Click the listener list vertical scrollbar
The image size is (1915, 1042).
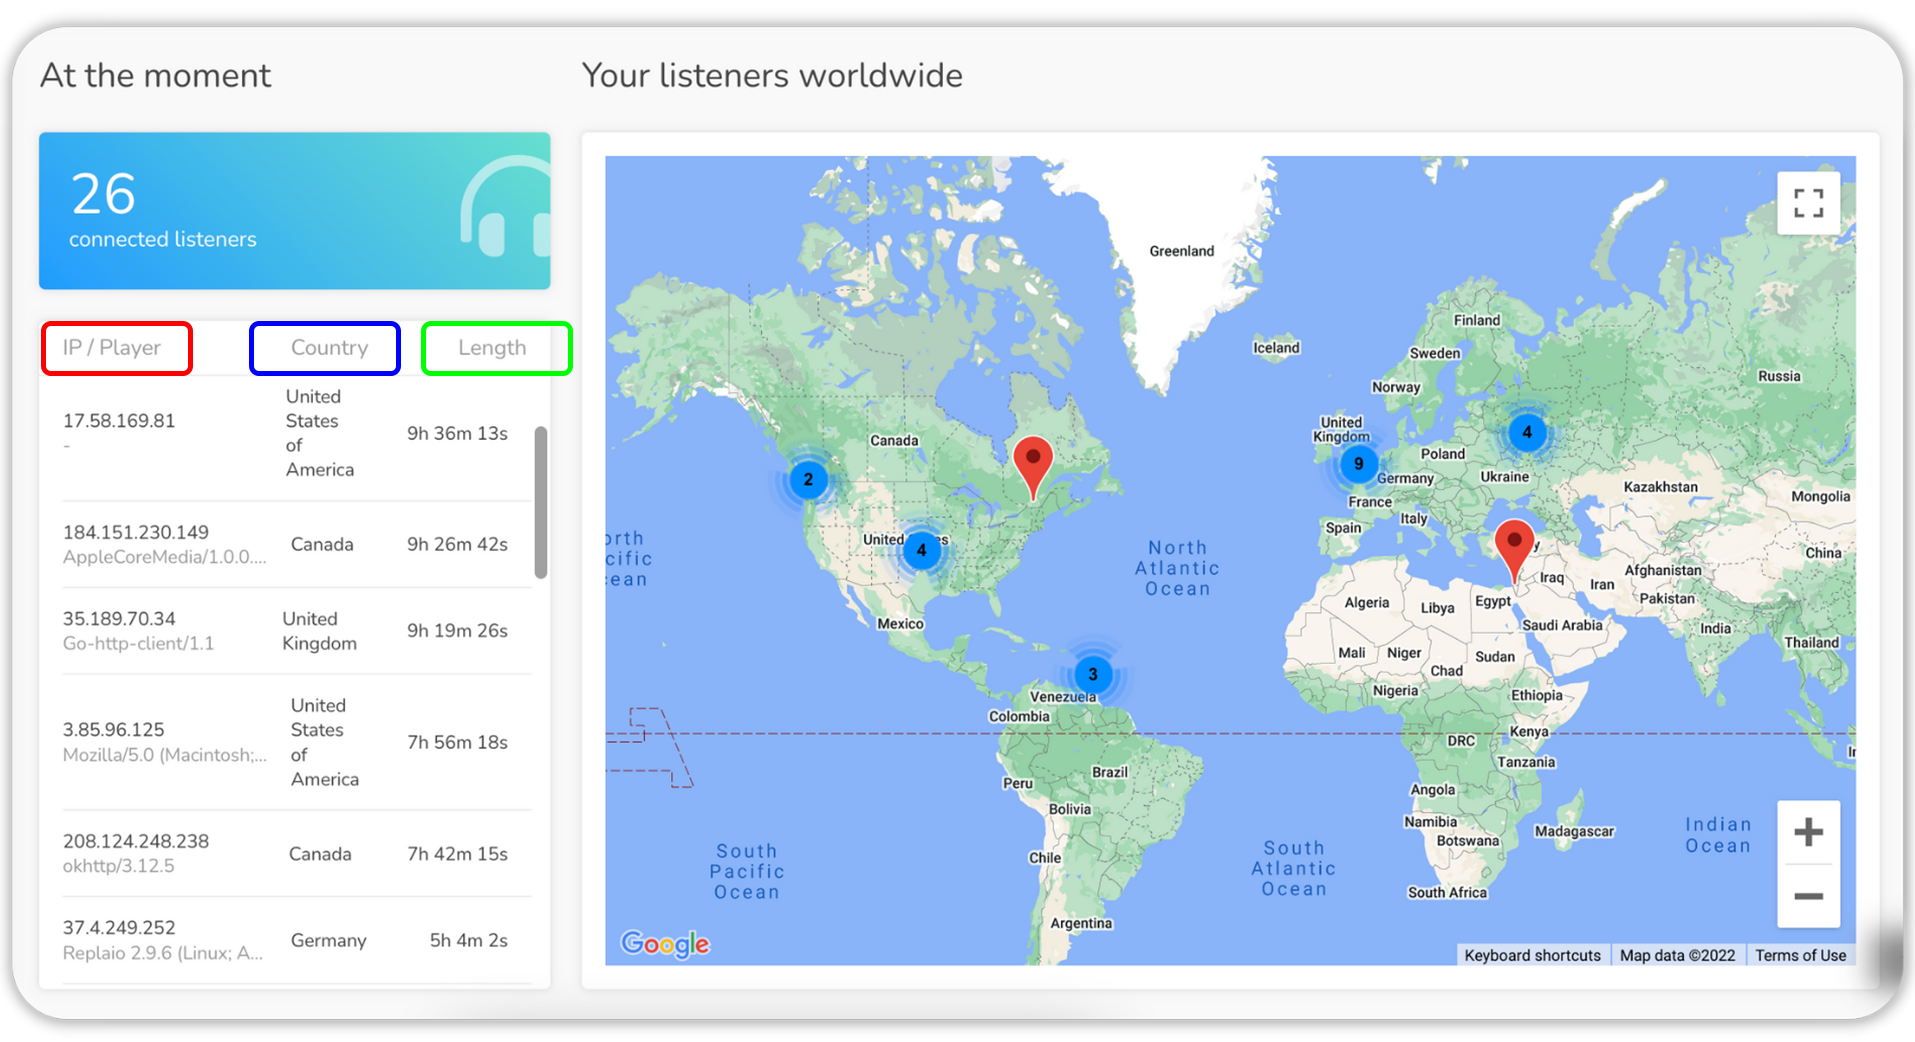[x=541, y=502]
